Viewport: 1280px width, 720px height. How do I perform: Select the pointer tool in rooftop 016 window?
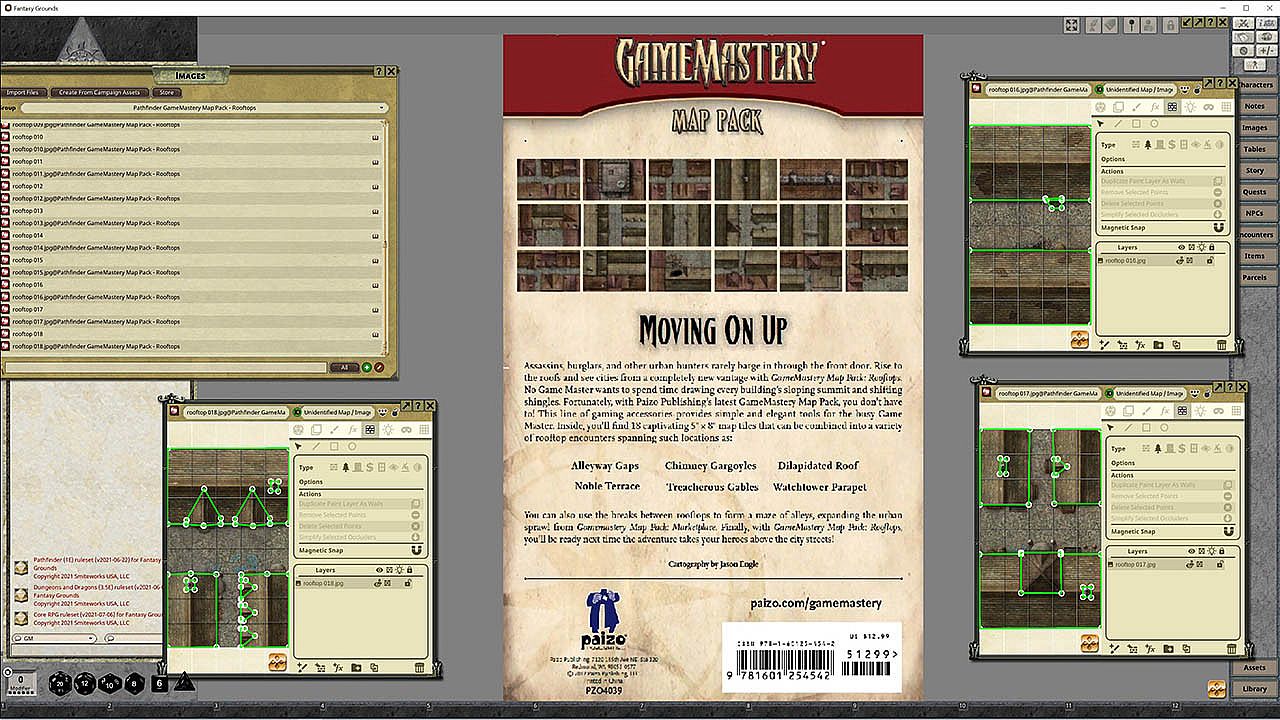click(x=1100, y=124)
